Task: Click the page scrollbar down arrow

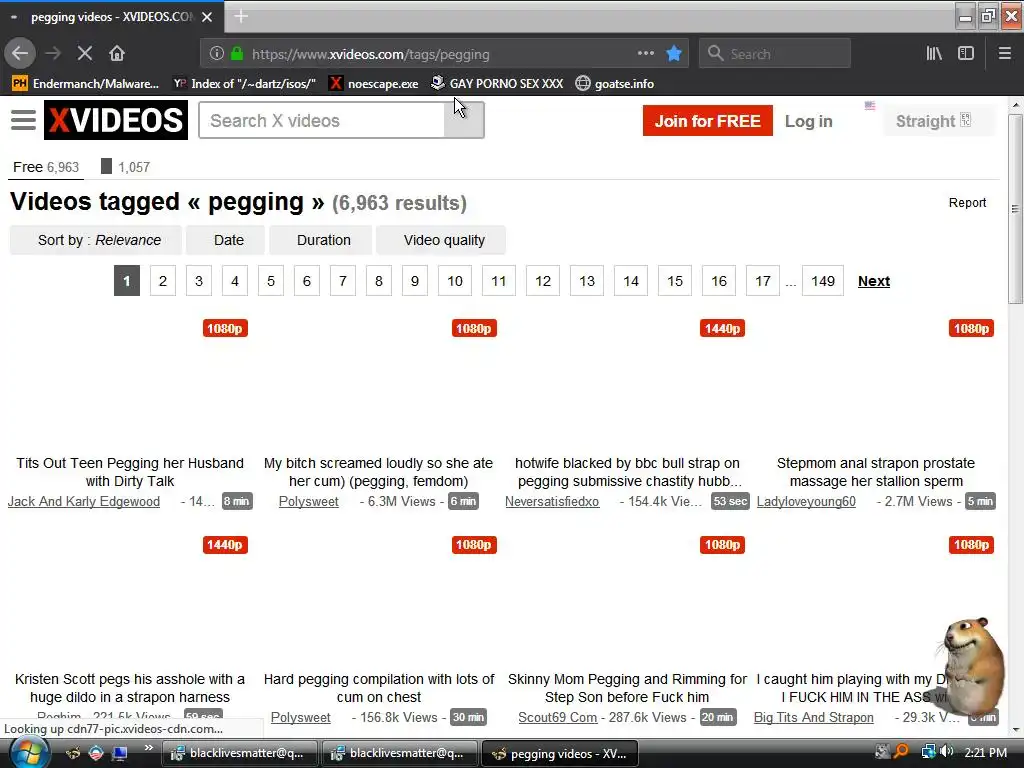Action: [1016, 730]
